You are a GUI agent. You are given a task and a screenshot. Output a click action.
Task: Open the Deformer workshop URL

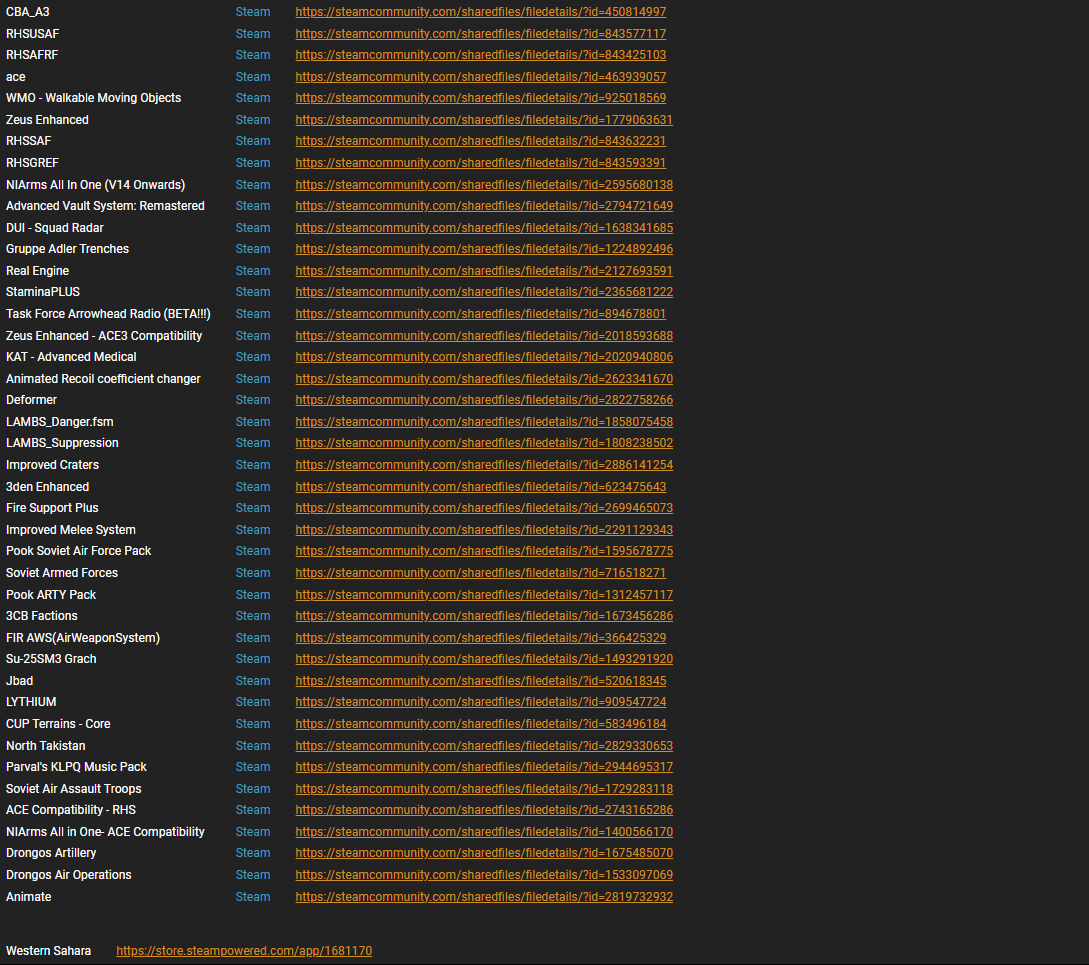click(484, 400)
